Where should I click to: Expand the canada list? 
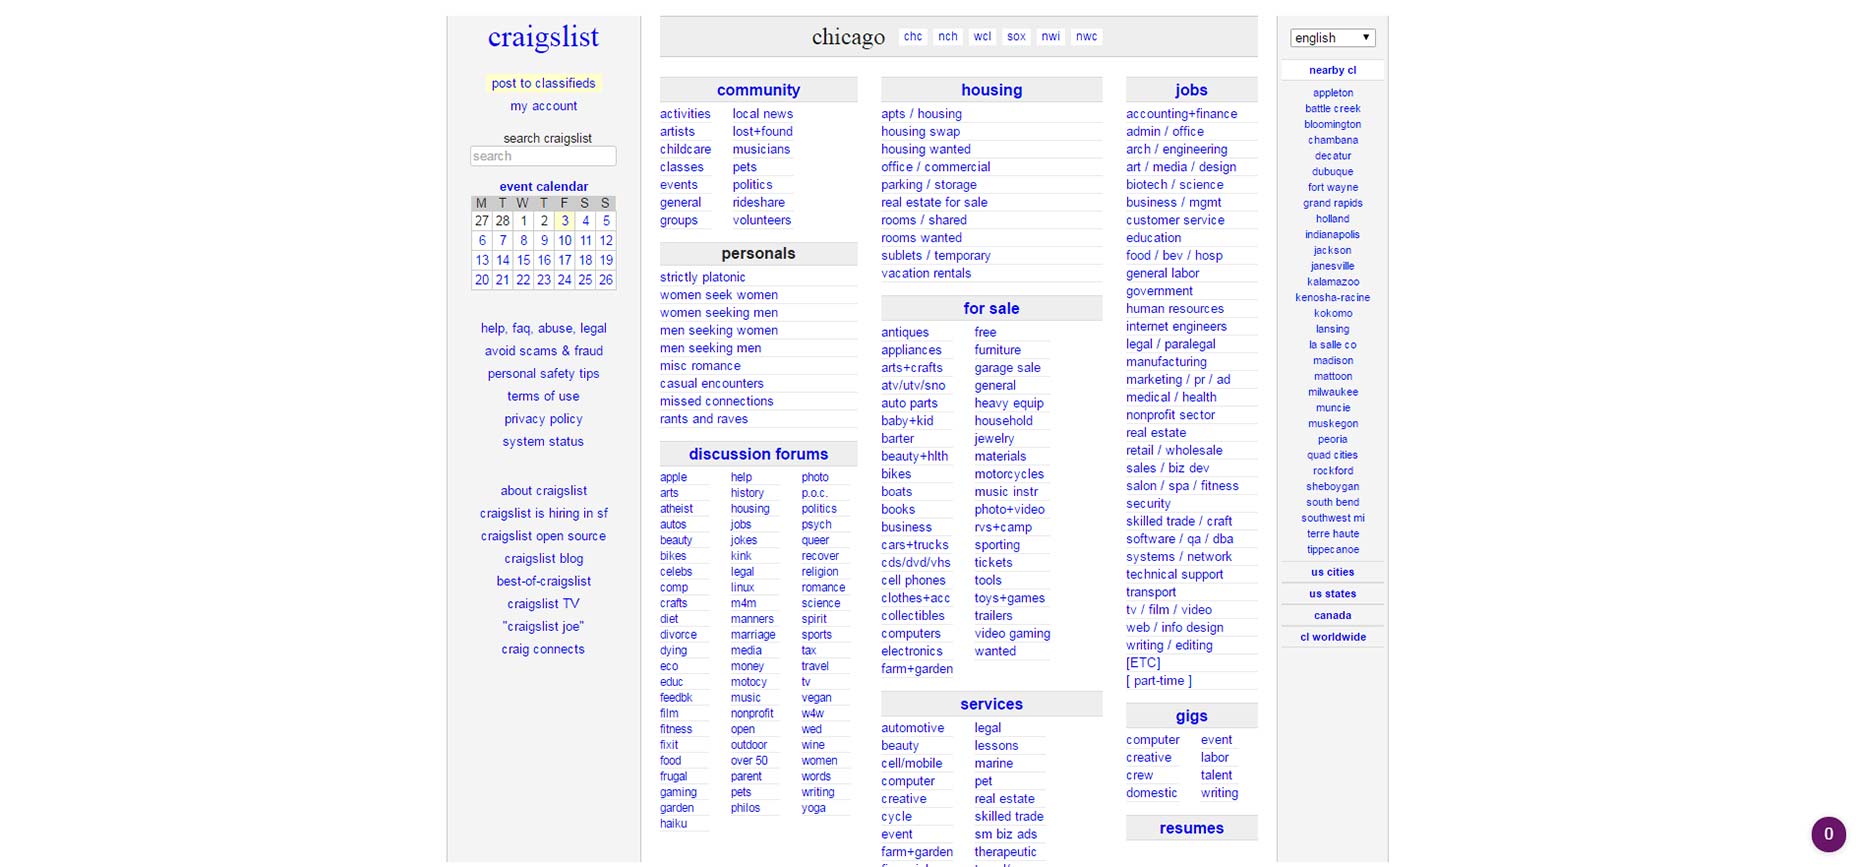click(1332, 615)
